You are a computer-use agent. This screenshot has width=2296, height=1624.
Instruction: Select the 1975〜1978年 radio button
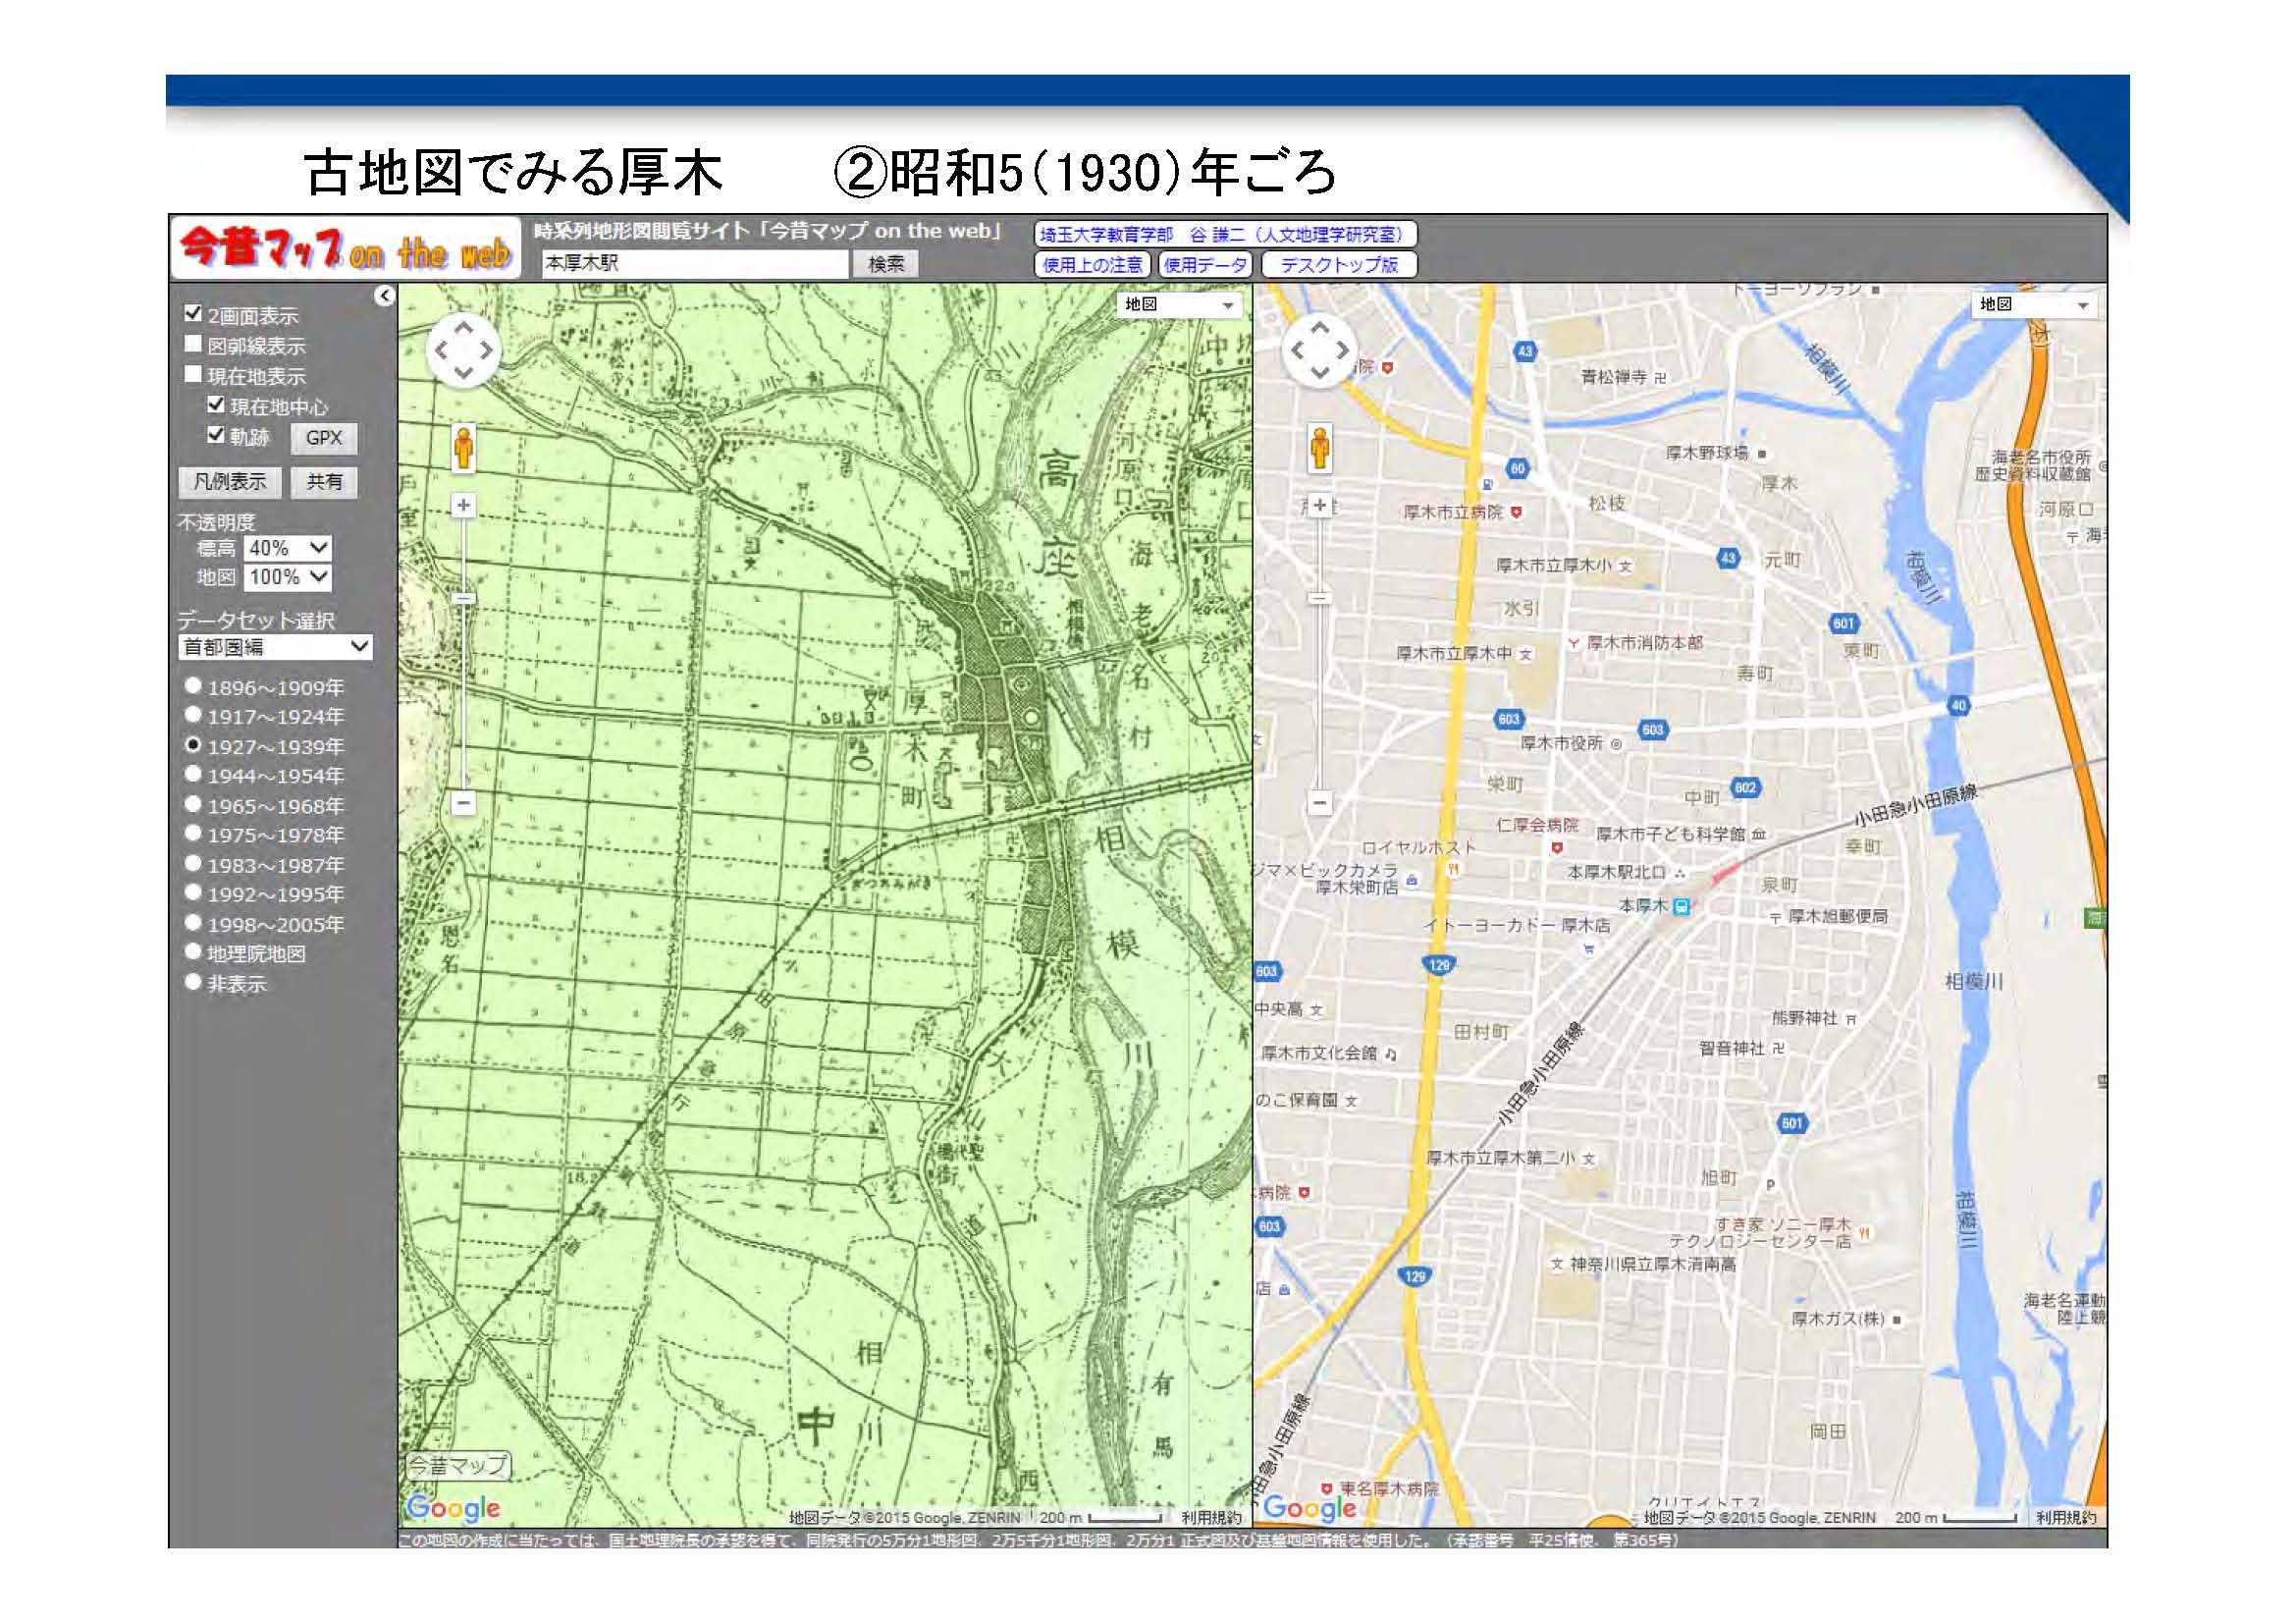point(193,833)
